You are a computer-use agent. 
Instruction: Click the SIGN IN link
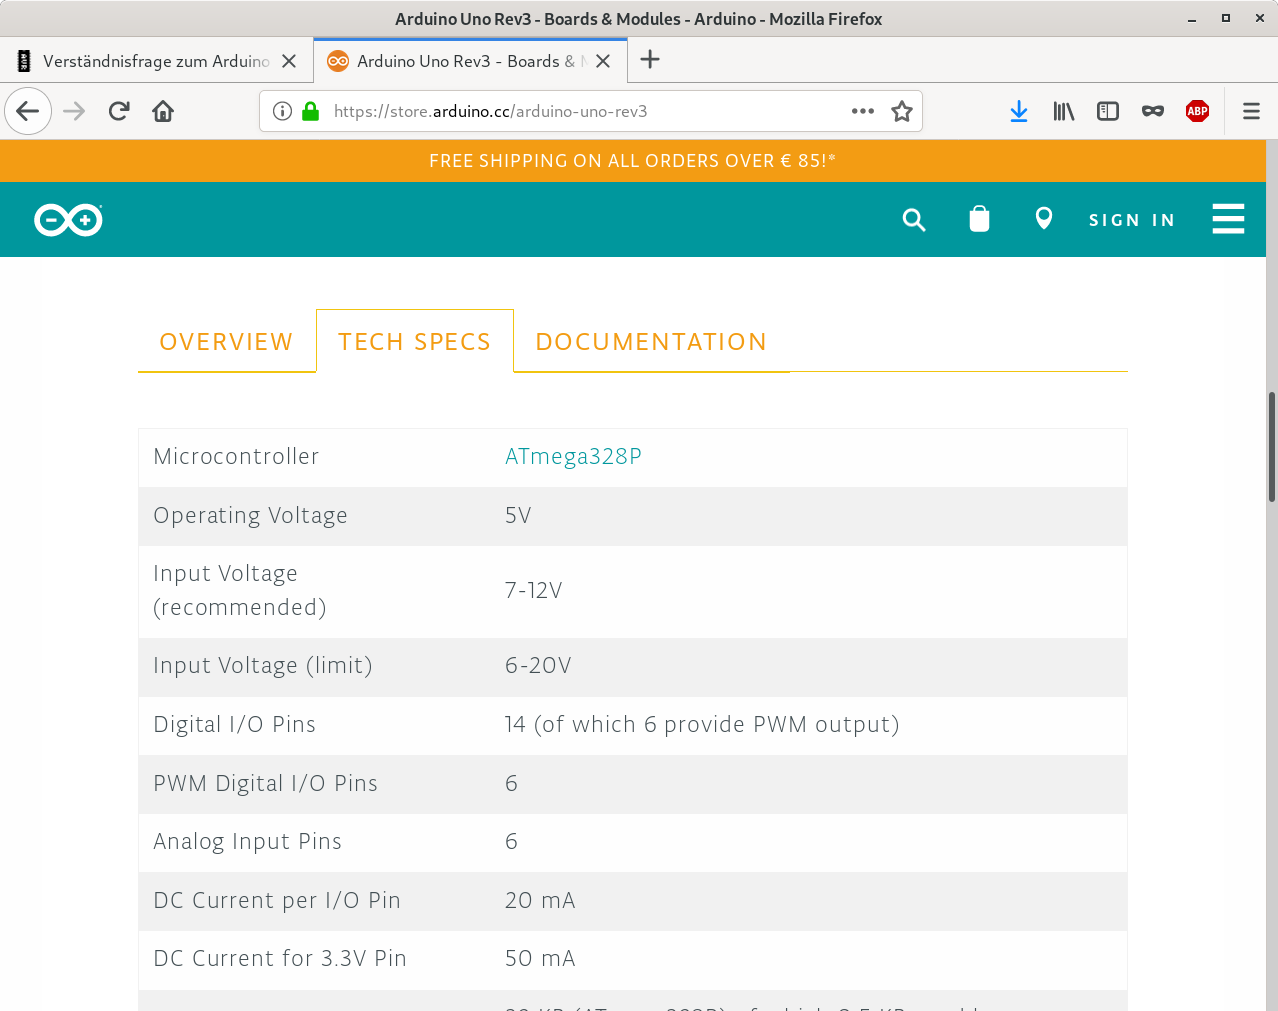pos(1132,220)
